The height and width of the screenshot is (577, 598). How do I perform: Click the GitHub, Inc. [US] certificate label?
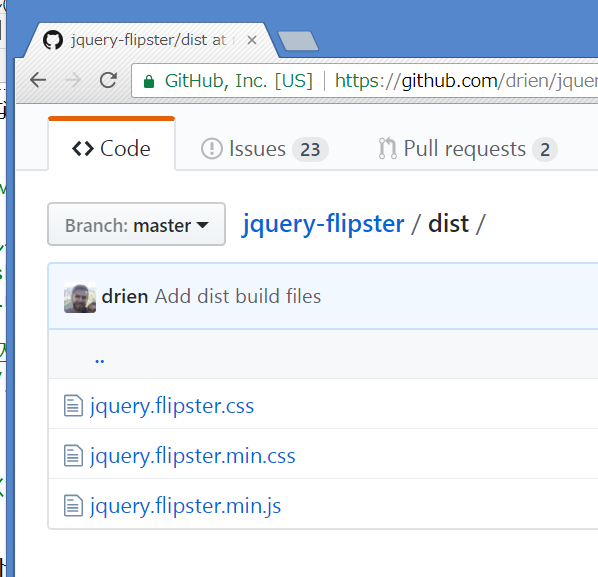[239, 81]
